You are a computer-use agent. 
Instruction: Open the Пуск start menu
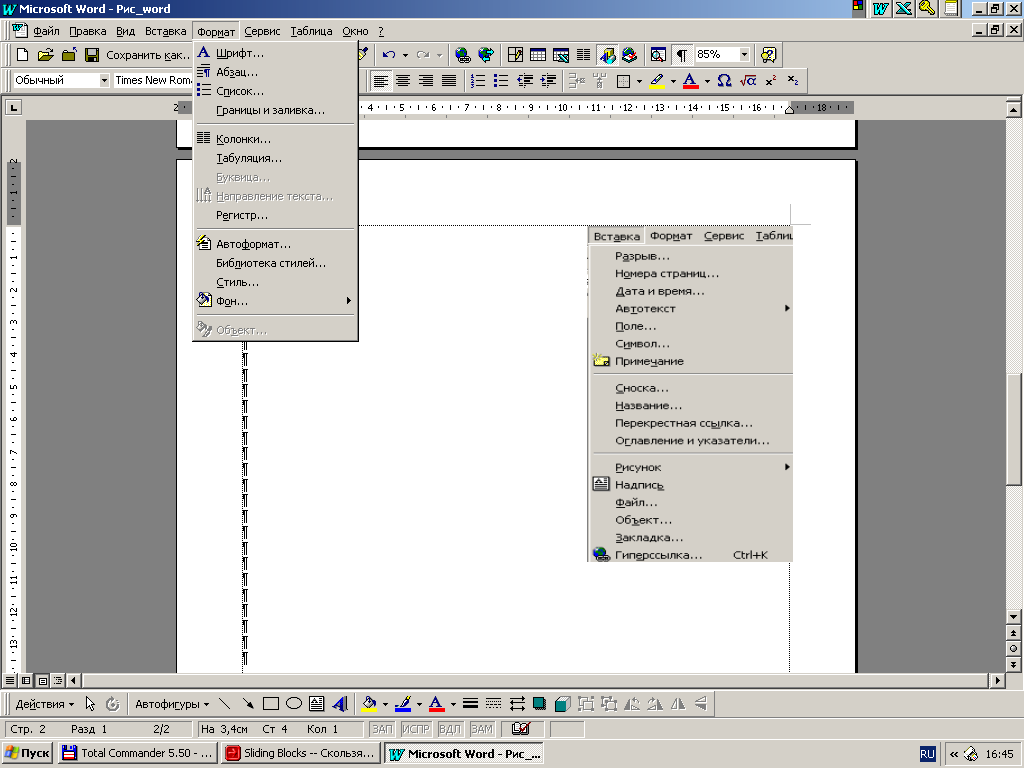pyautogui.click(x=27, y=753)
